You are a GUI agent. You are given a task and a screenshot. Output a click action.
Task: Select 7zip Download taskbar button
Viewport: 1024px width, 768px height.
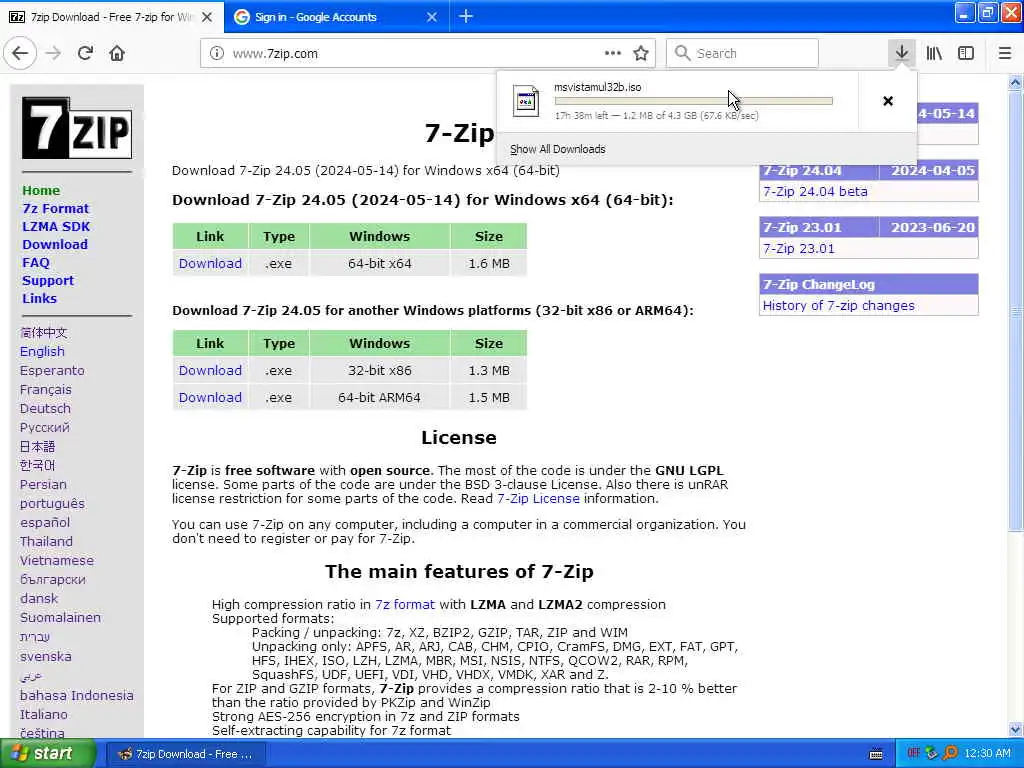[x=186, y=754]
